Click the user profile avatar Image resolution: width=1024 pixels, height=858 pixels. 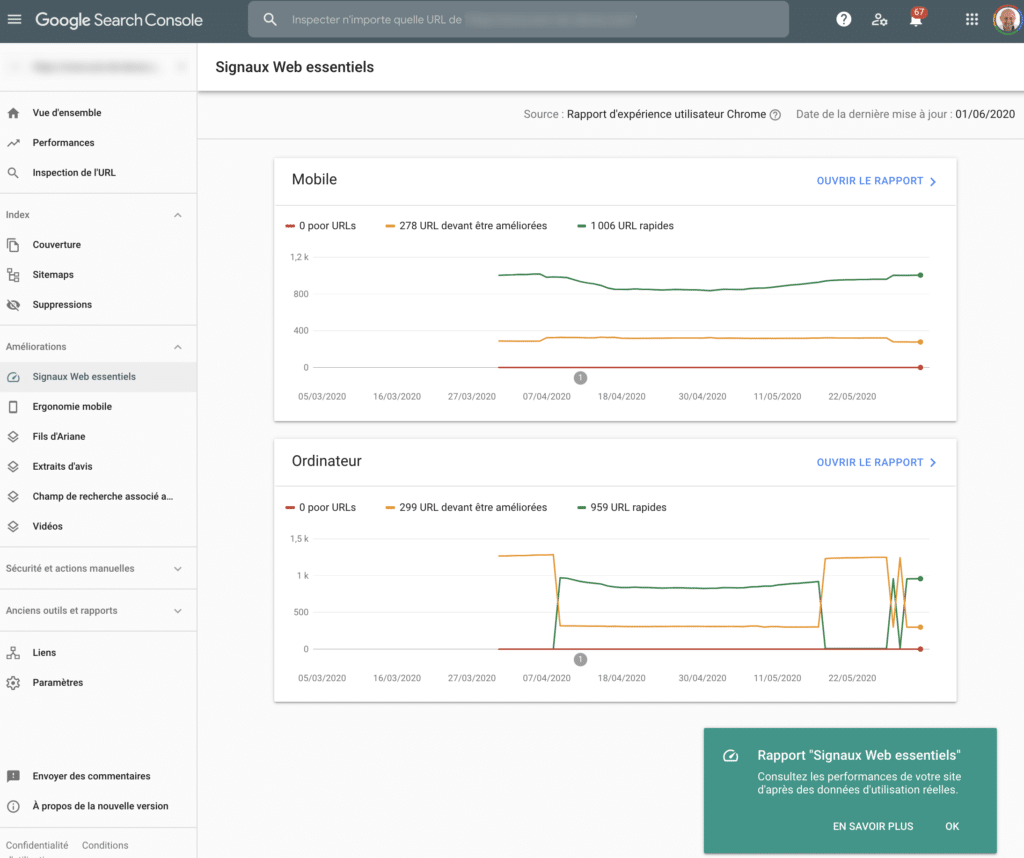(1006, 19)
